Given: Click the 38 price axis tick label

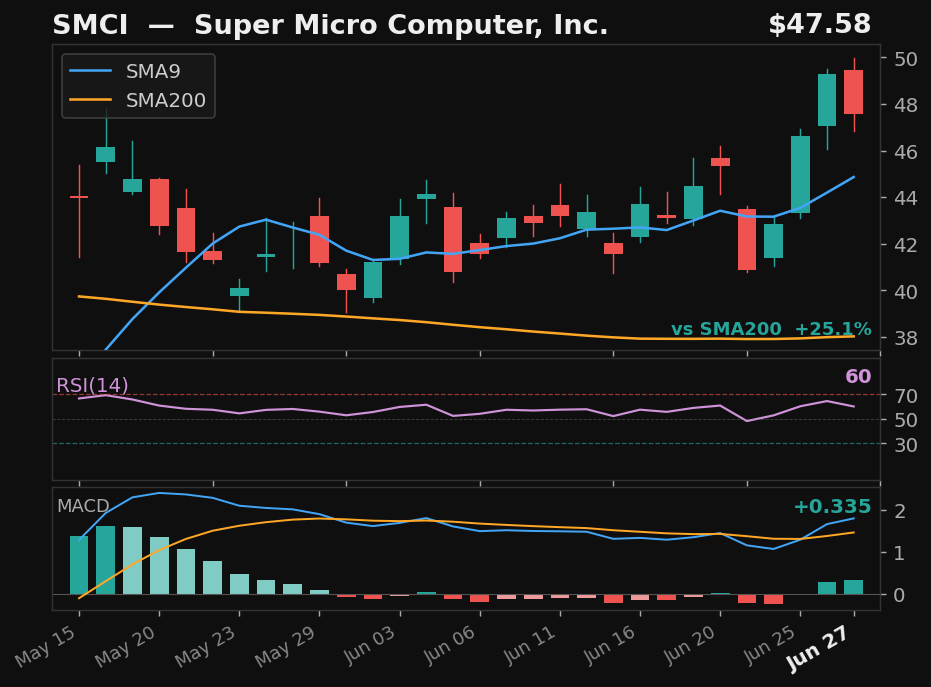Looking at the screenshot, I should [905, 338].
